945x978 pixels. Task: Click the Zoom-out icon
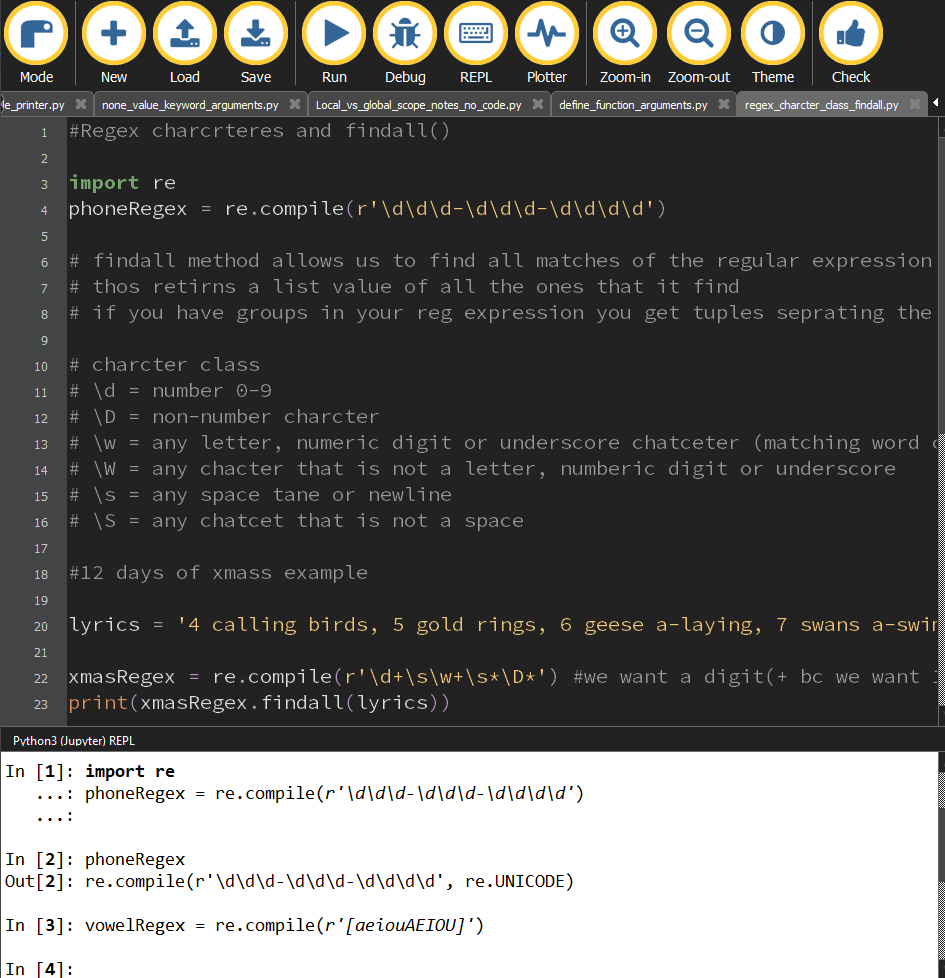(x=699, y=44)
